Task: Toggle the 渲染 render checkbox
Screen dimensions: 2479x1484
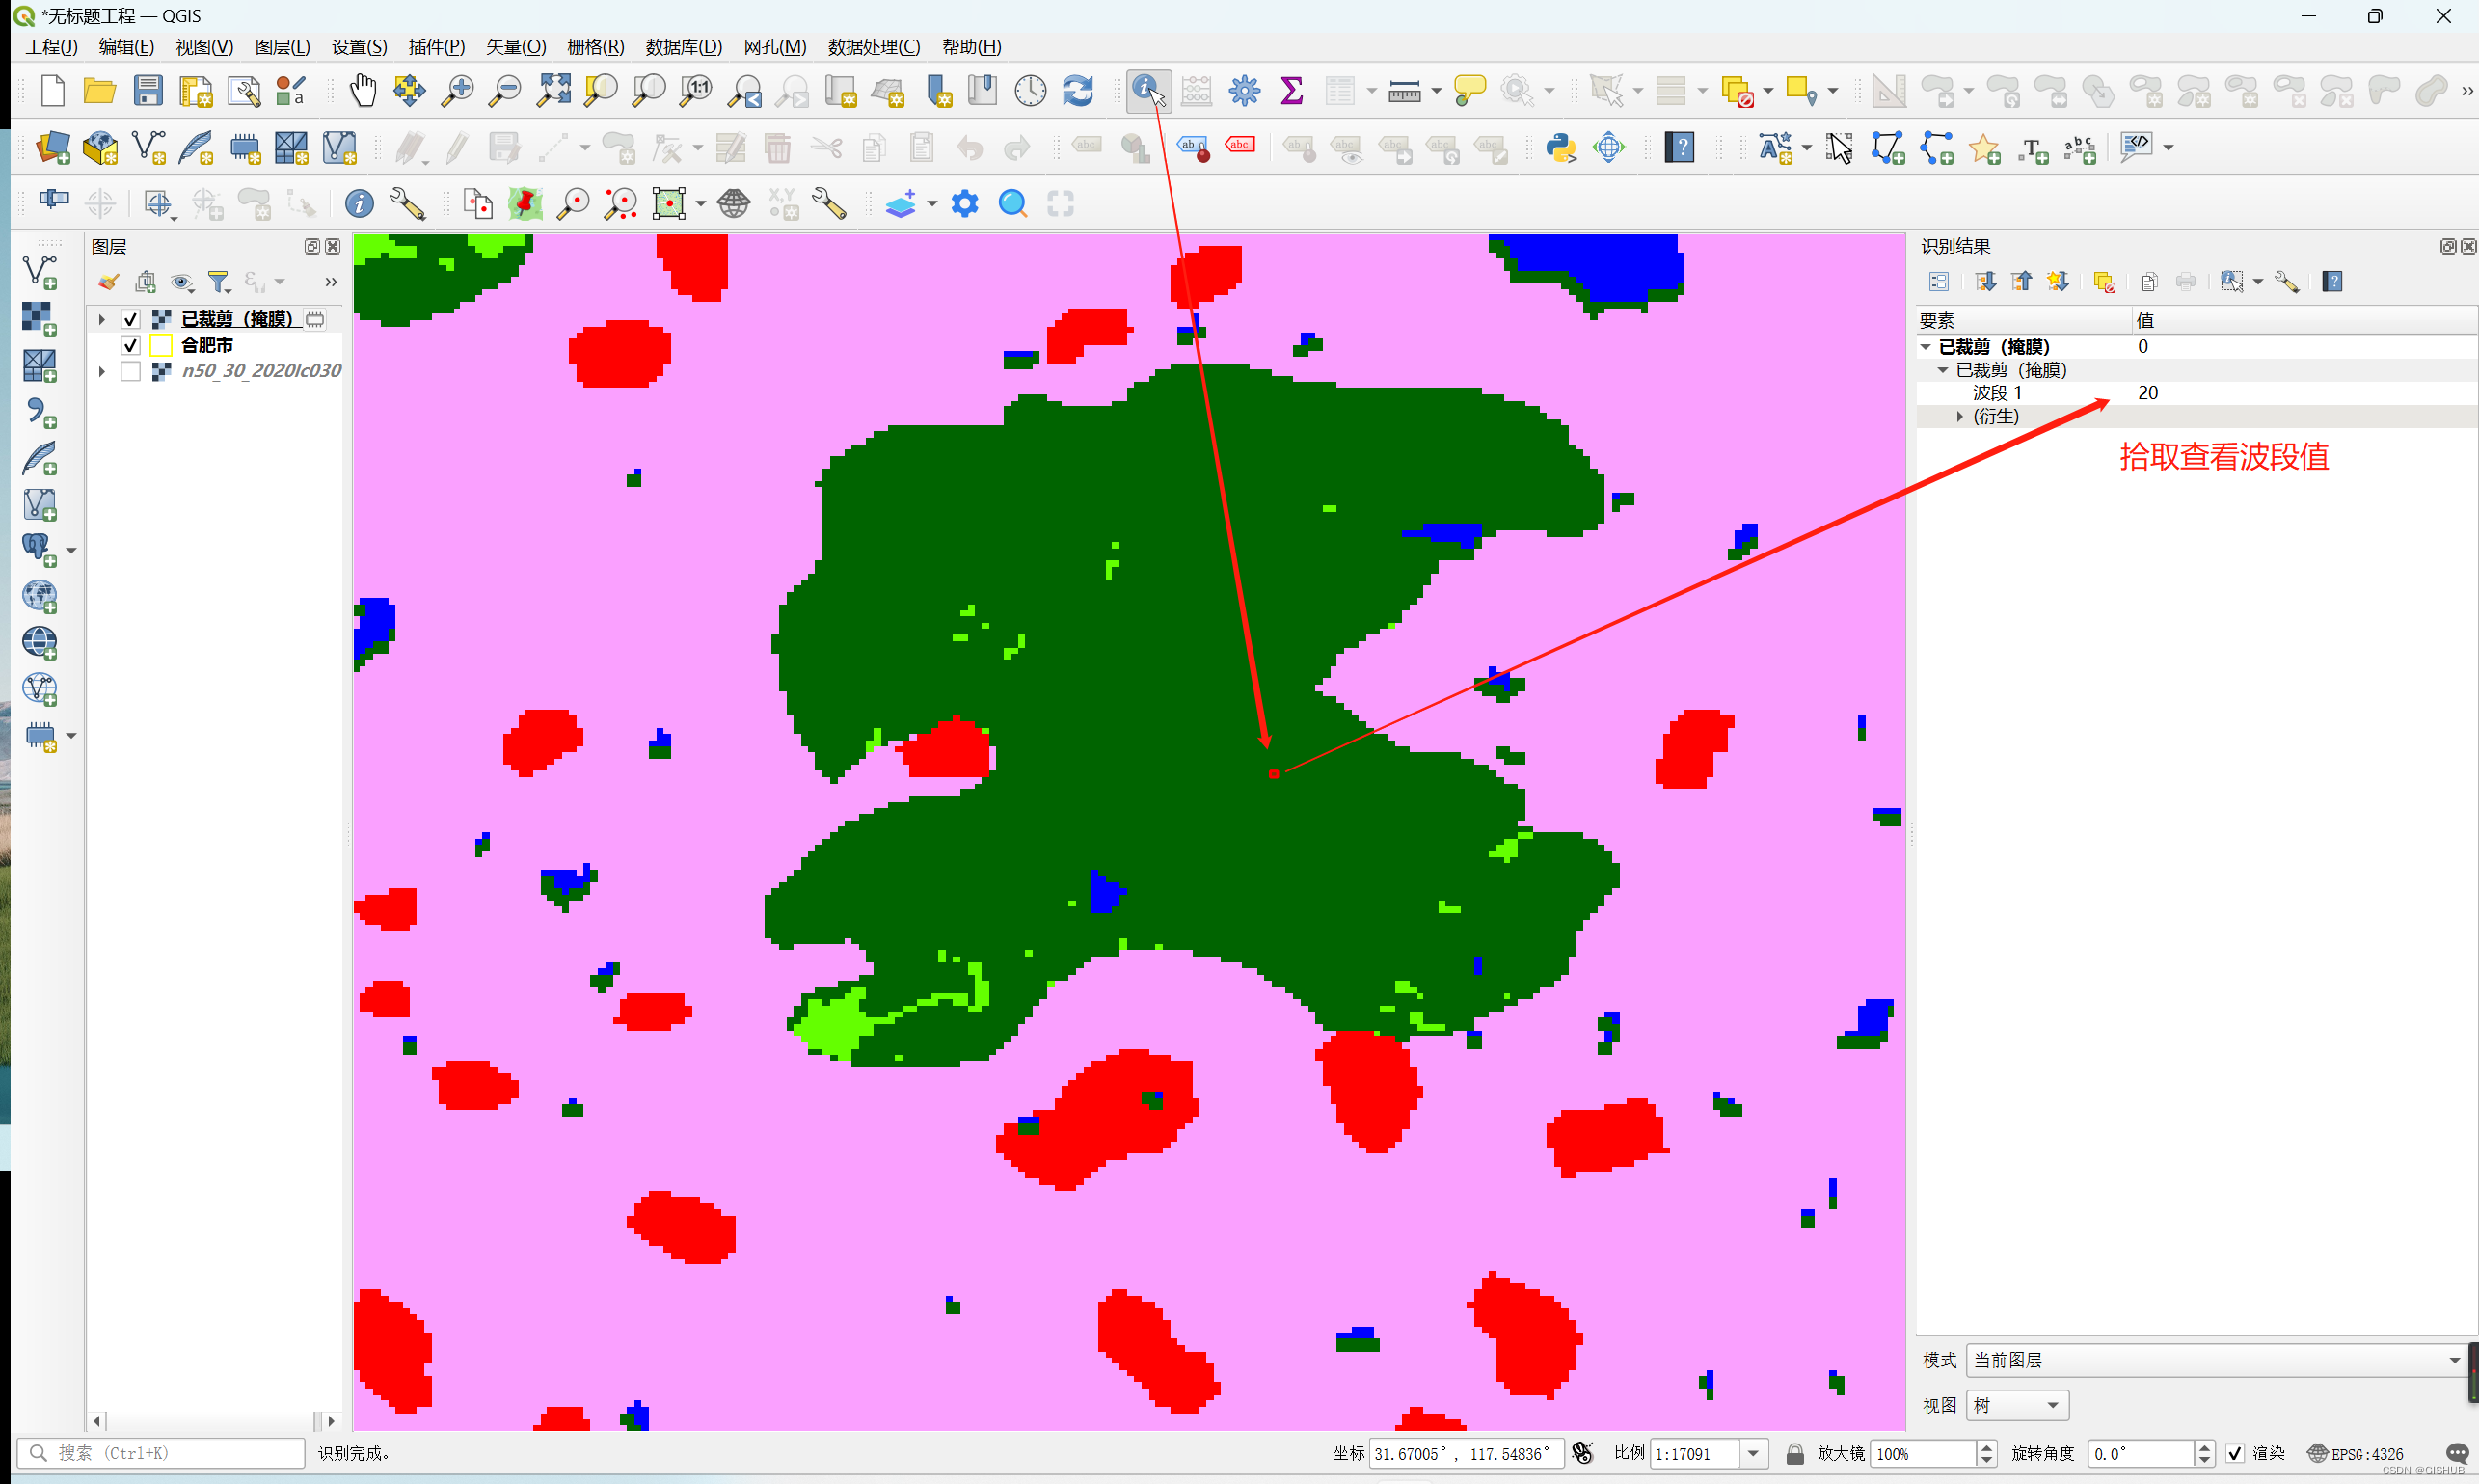Action: tap(2235, 1453)
